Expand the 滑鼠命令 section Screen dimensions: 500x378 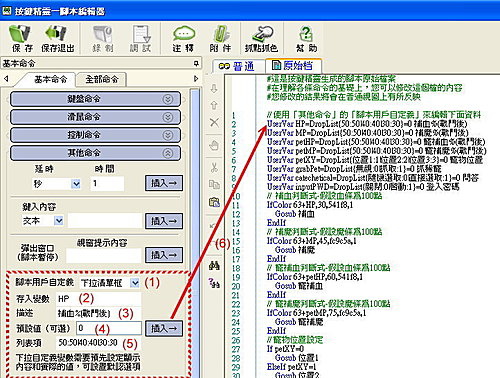click(96, 117)
